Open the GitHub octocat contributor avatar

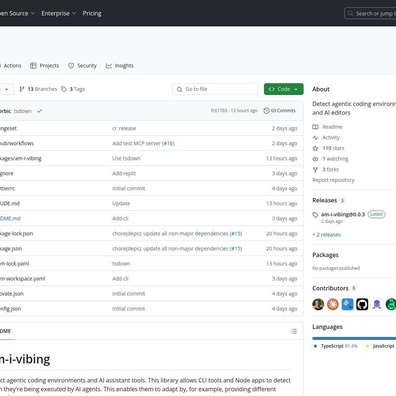click(x=362, y=304)
